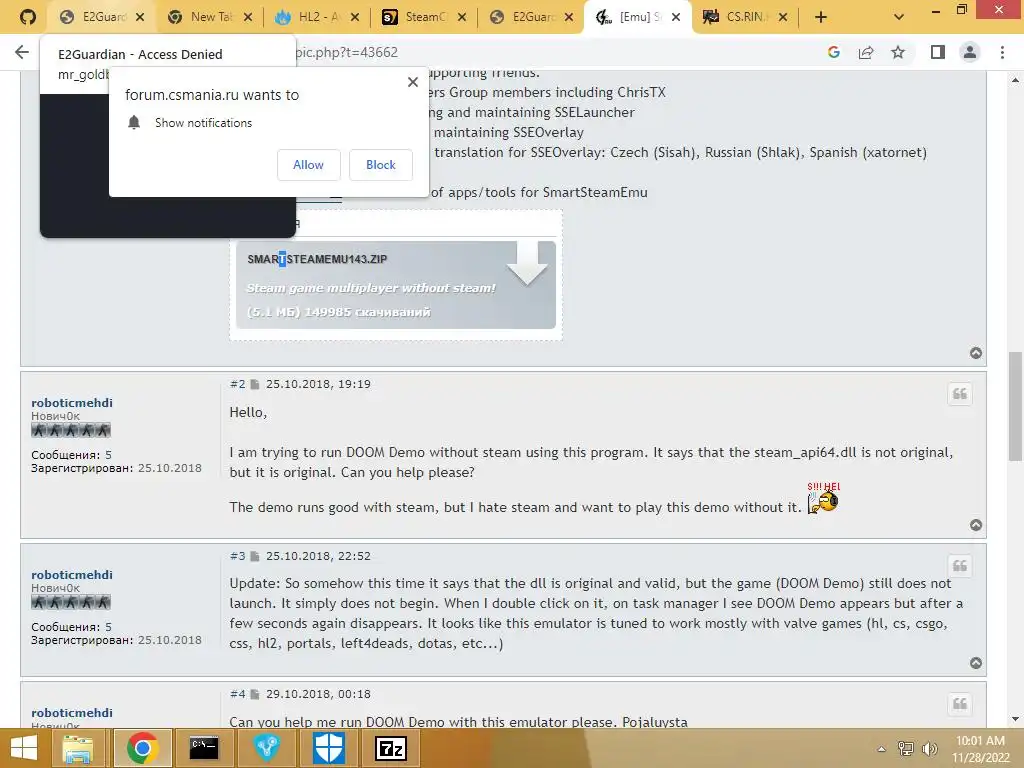Image resolution: width=1024 pixels, height=768 pixels.
Task: Close the HL2 tab
Action: coord(355,18)
